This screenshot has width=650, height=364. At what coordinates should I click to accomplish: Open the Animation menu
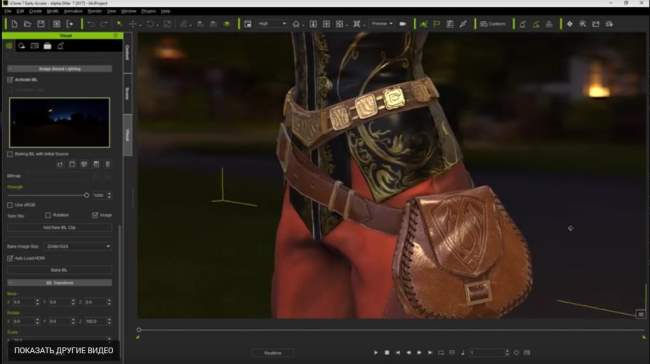(x=73, y=11)
